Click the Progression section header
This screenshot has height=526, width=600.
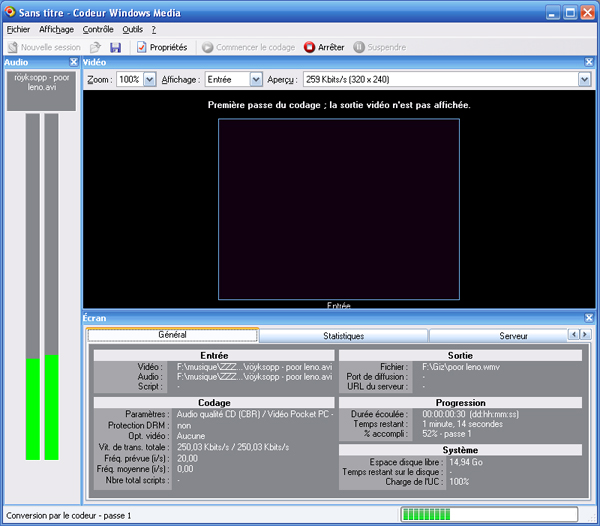pyautogui.click(x=460, y=402)
